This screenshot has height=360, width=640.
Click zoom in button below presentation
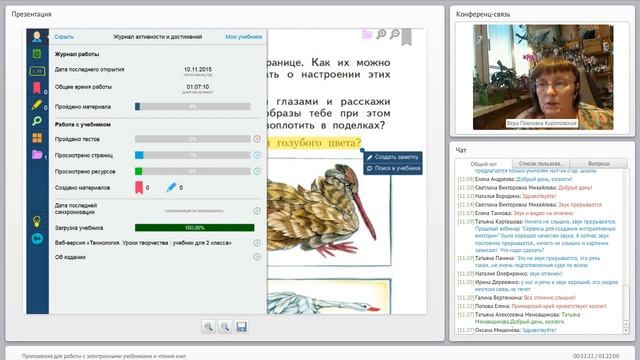(x=209, y=327)
